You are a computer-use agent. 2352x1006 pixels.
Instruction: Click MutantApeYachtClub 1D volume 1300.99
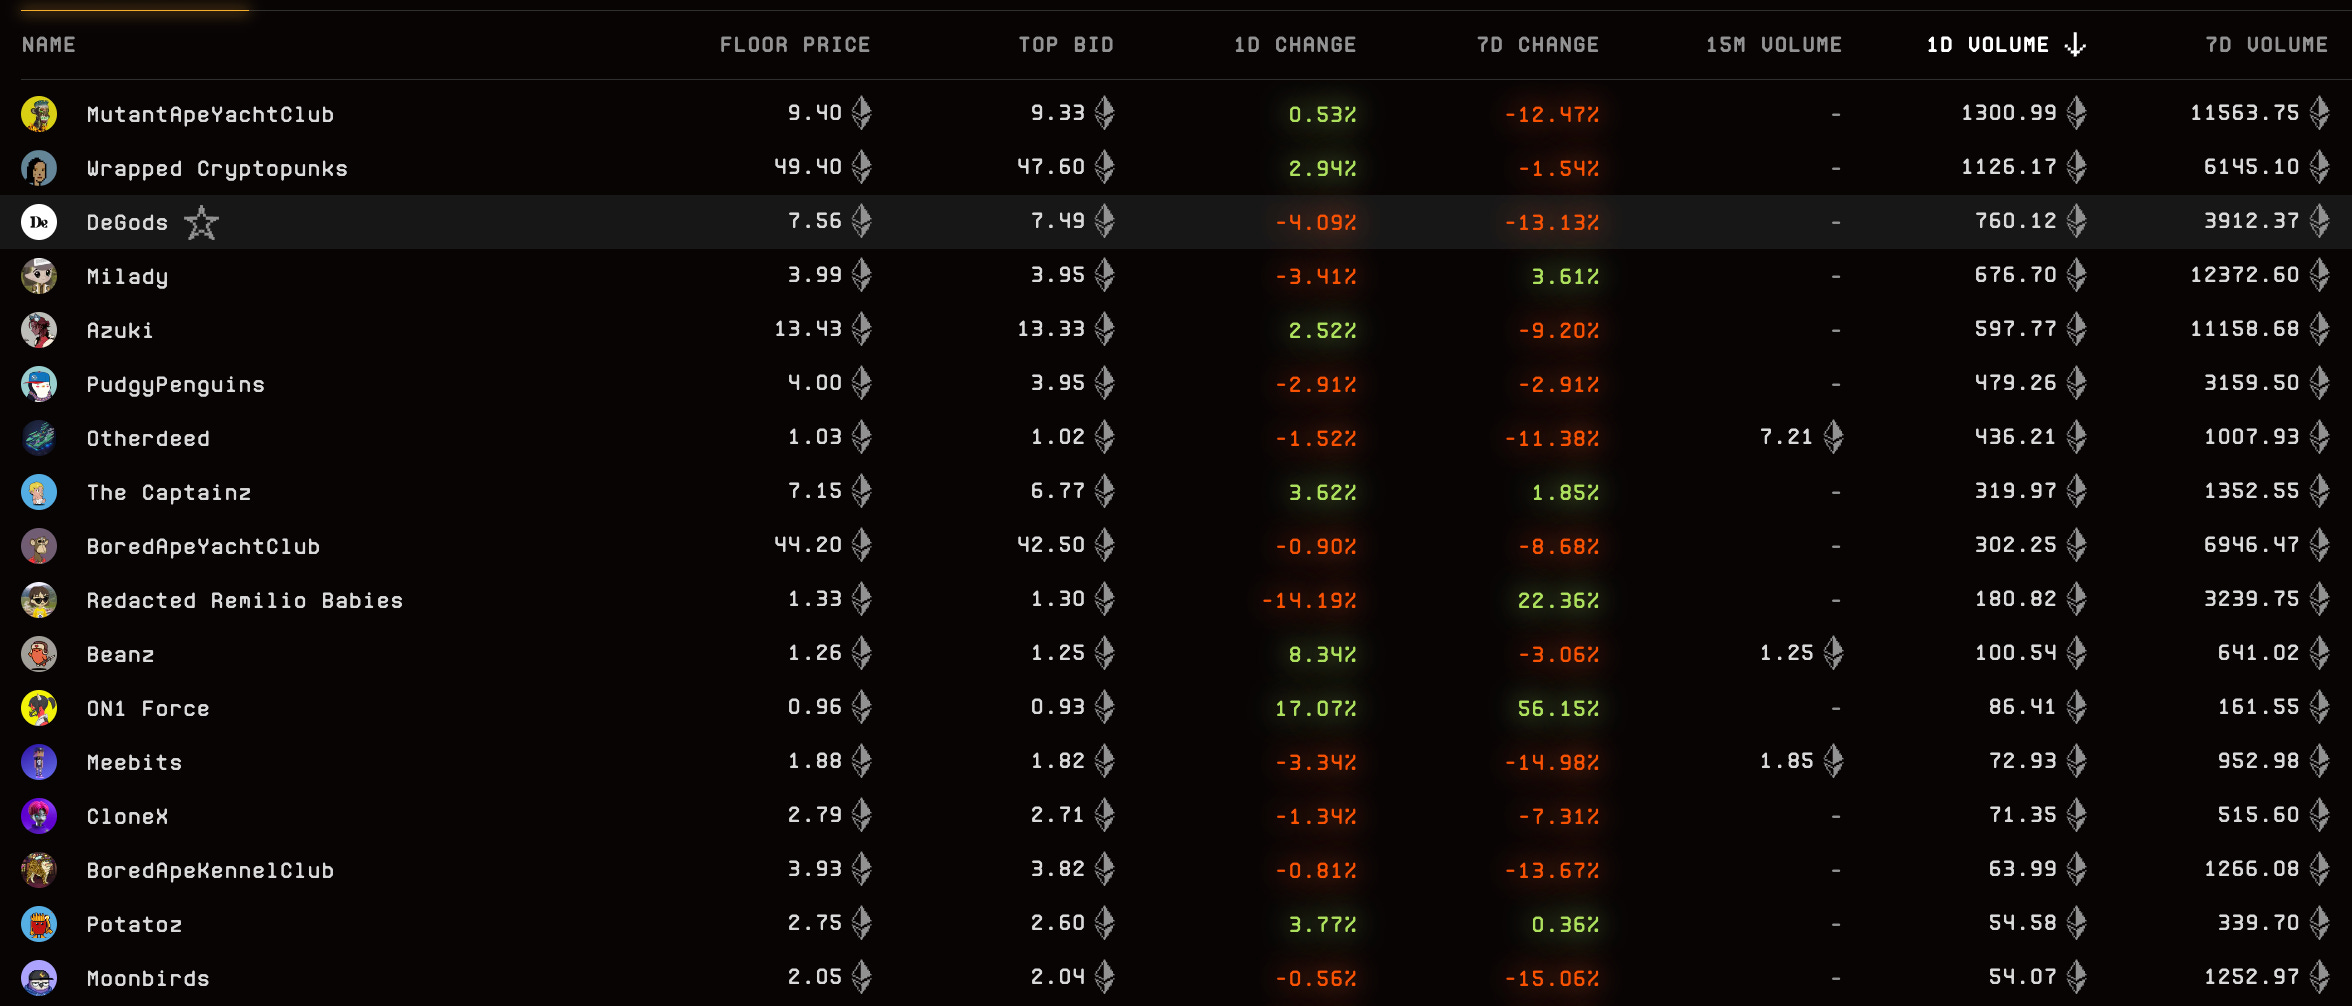click(2009, 113)
